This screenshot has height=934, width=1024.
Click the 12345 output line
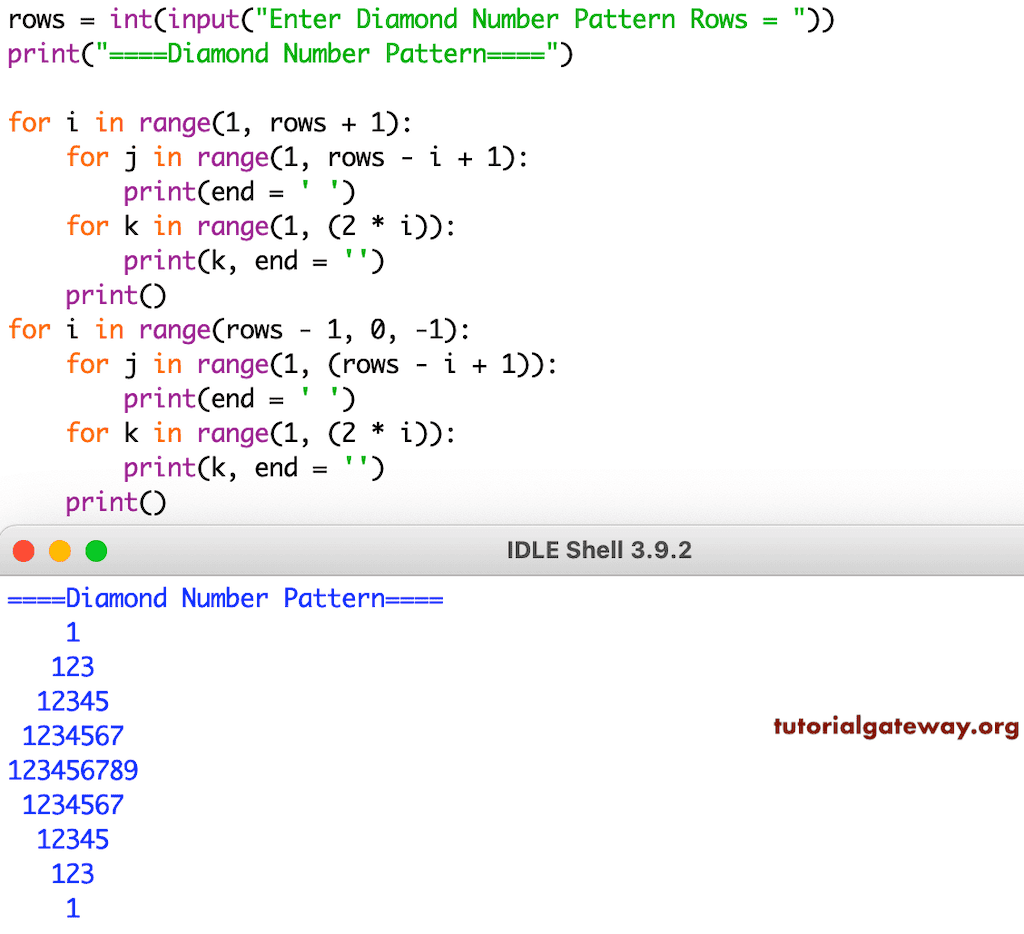(x=73, y=701)
